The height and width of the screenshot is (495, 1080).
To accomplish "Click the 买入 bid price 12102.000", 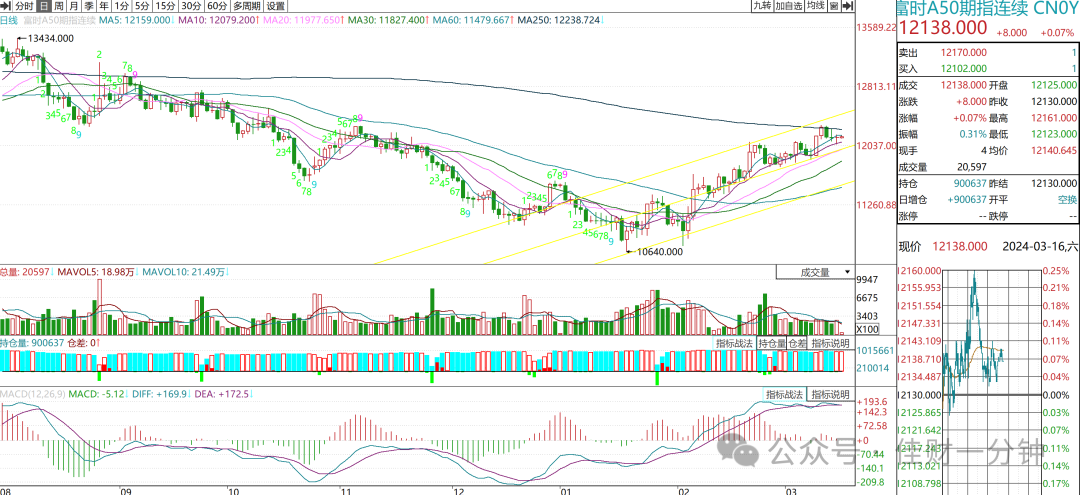I will (x=963, y=69).
